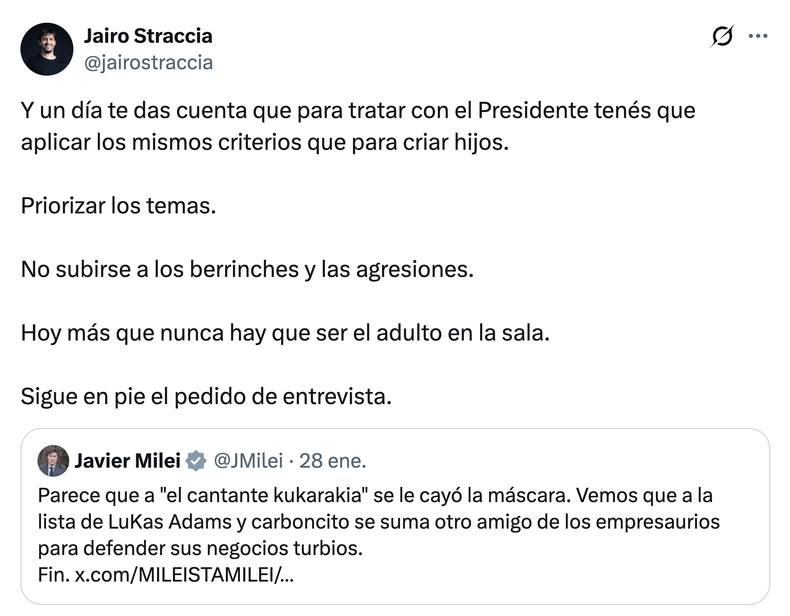Click the Grok slashed-circle icon
This screenshot has height=616, width=790.
coord(721,37)
